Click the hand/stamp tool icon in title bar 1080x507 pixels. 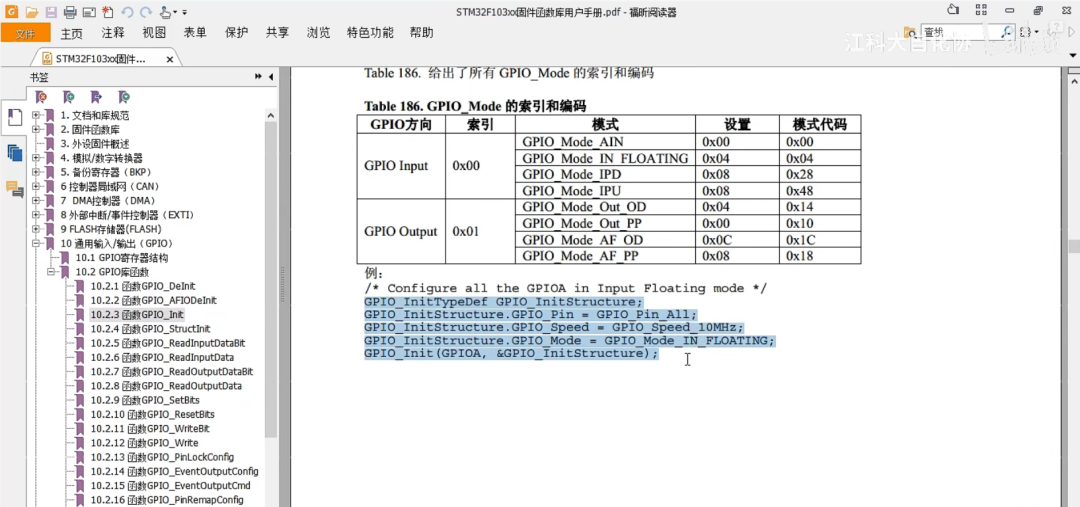point(165,12)
